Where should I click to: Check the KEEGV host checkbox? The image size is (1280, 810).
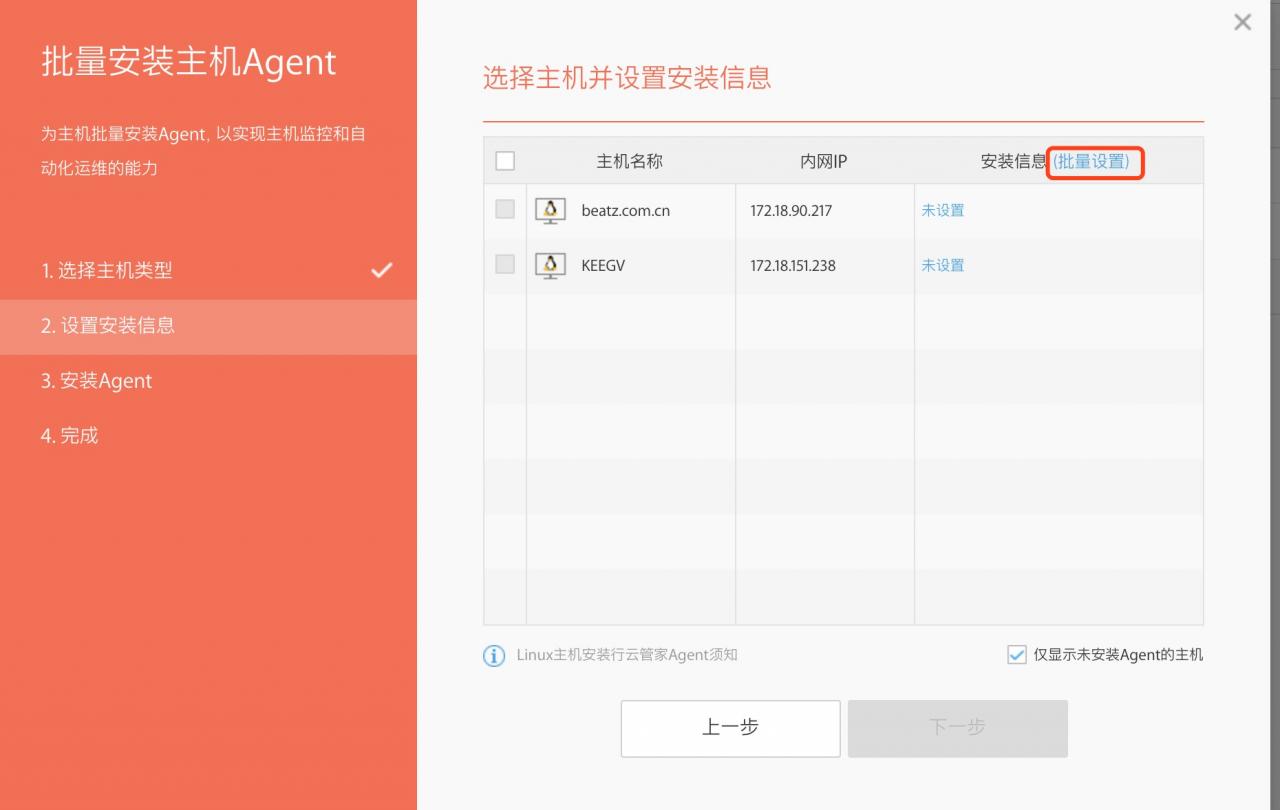click(x=505, y=265)
